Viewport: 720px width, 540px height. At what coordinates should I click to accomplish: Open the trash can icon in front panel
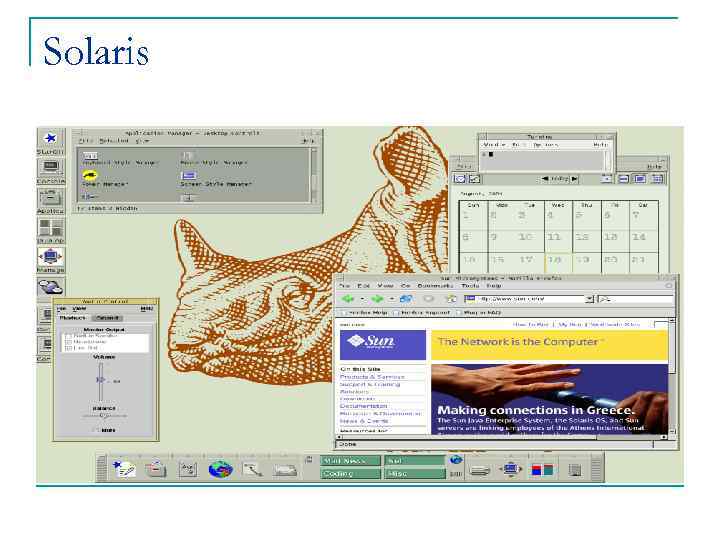pyautogui.click(x=575, y=470)
